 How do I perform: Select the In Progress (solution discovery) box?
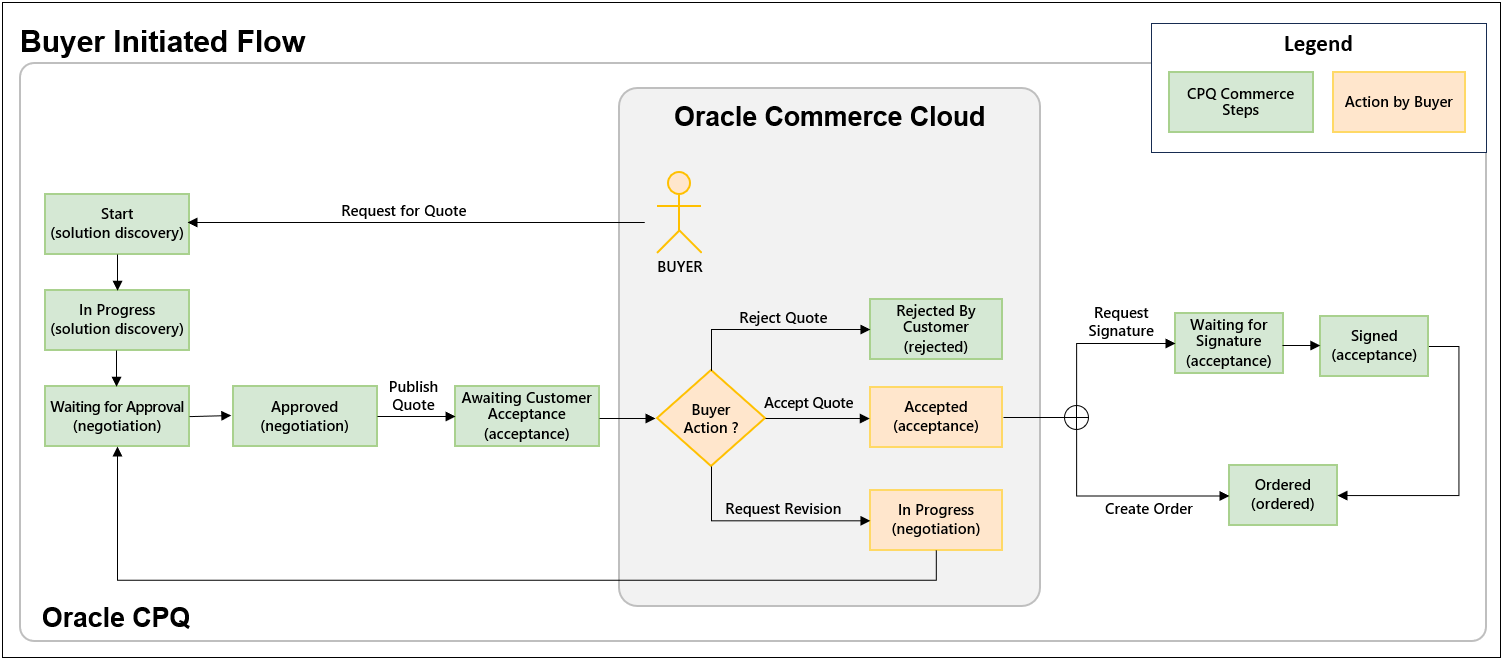point(117,320)
